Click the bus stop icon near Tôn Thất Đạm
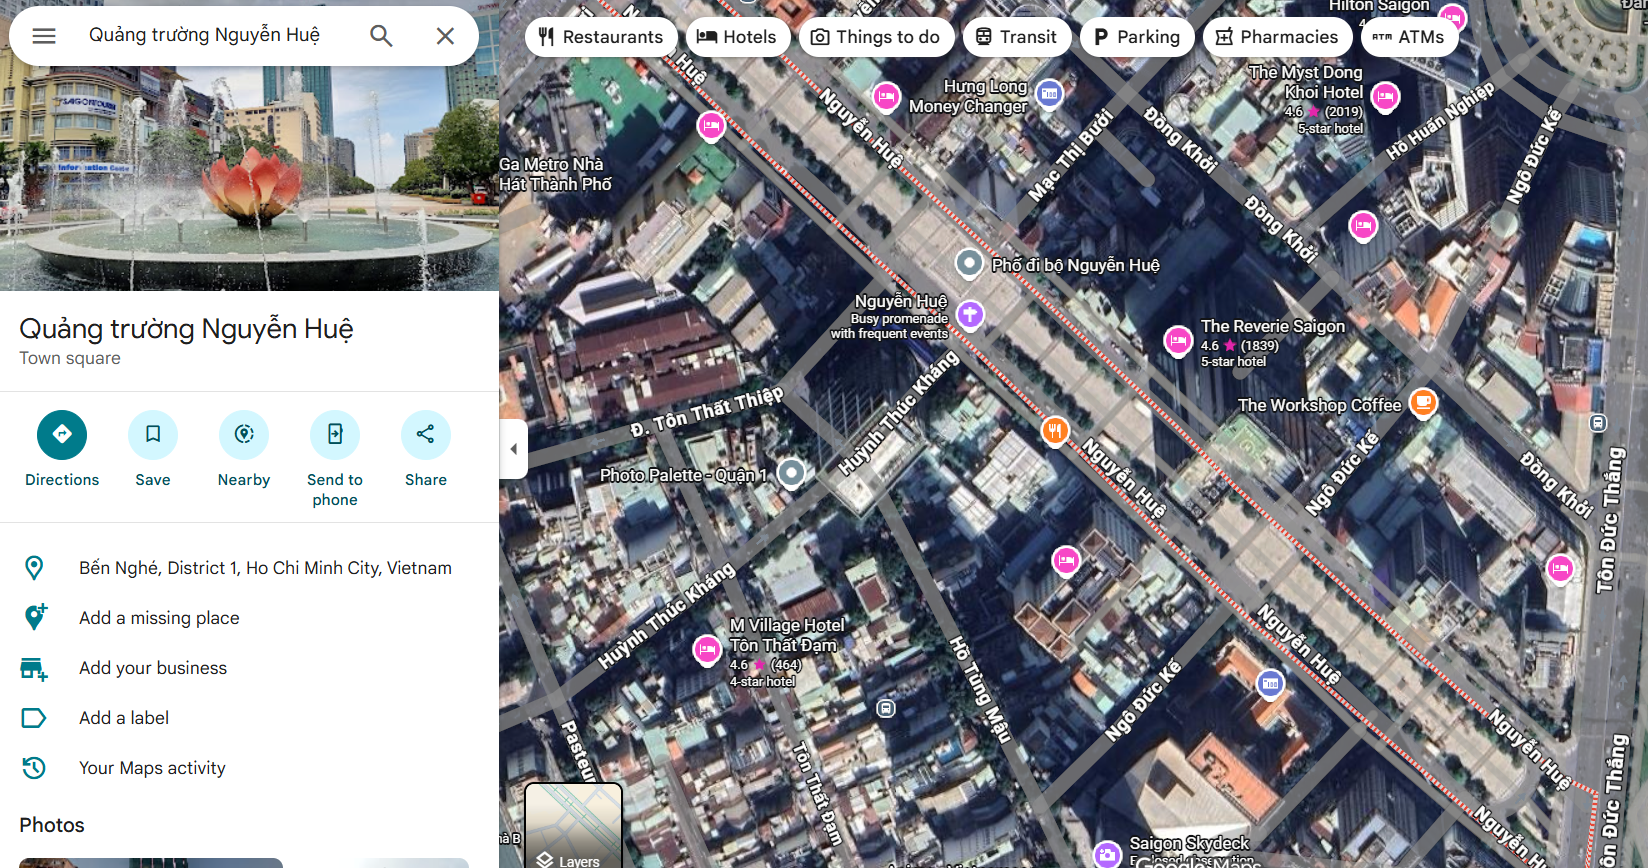 tap(886, 709)
